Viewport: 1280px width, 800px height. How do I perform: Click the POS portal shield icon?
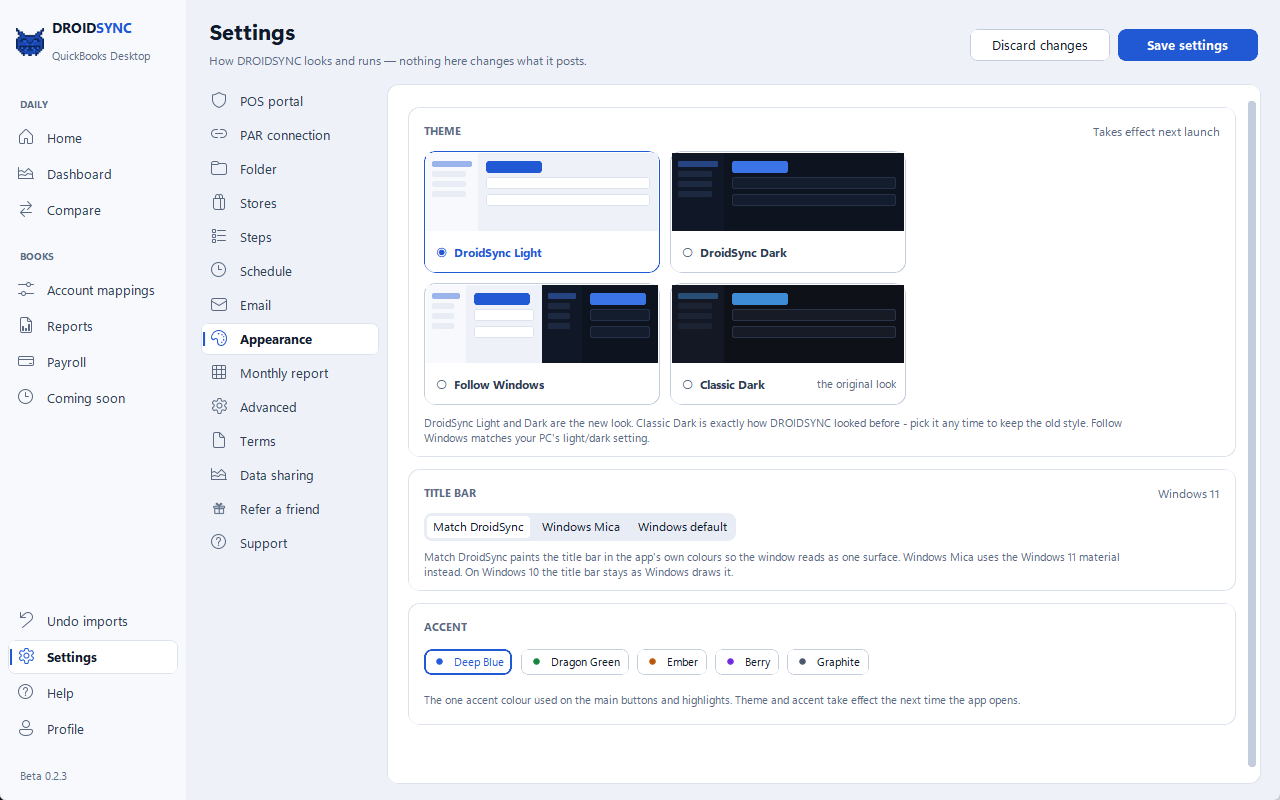219,101
